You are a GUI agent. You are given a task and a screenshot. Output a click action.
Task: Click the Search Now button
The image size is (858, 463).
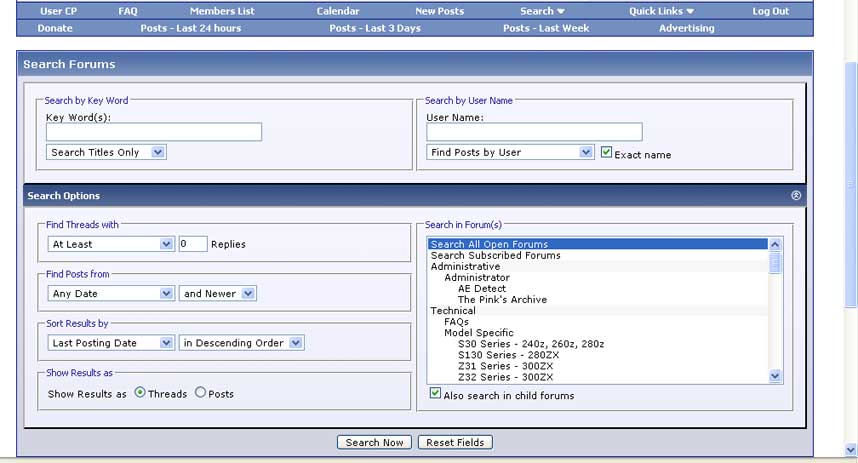[374, 442]
